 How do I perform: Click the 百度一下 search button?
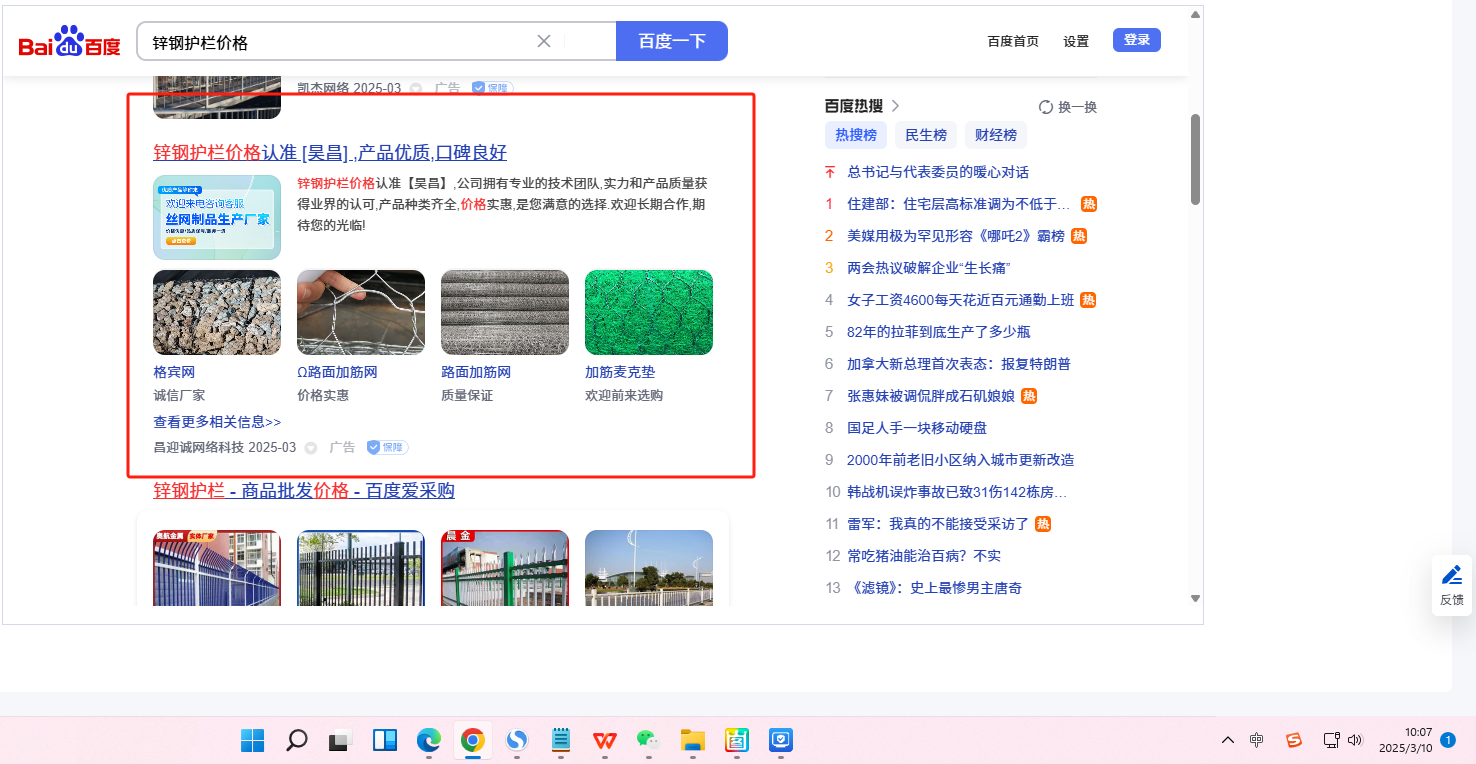coord(672,41)
